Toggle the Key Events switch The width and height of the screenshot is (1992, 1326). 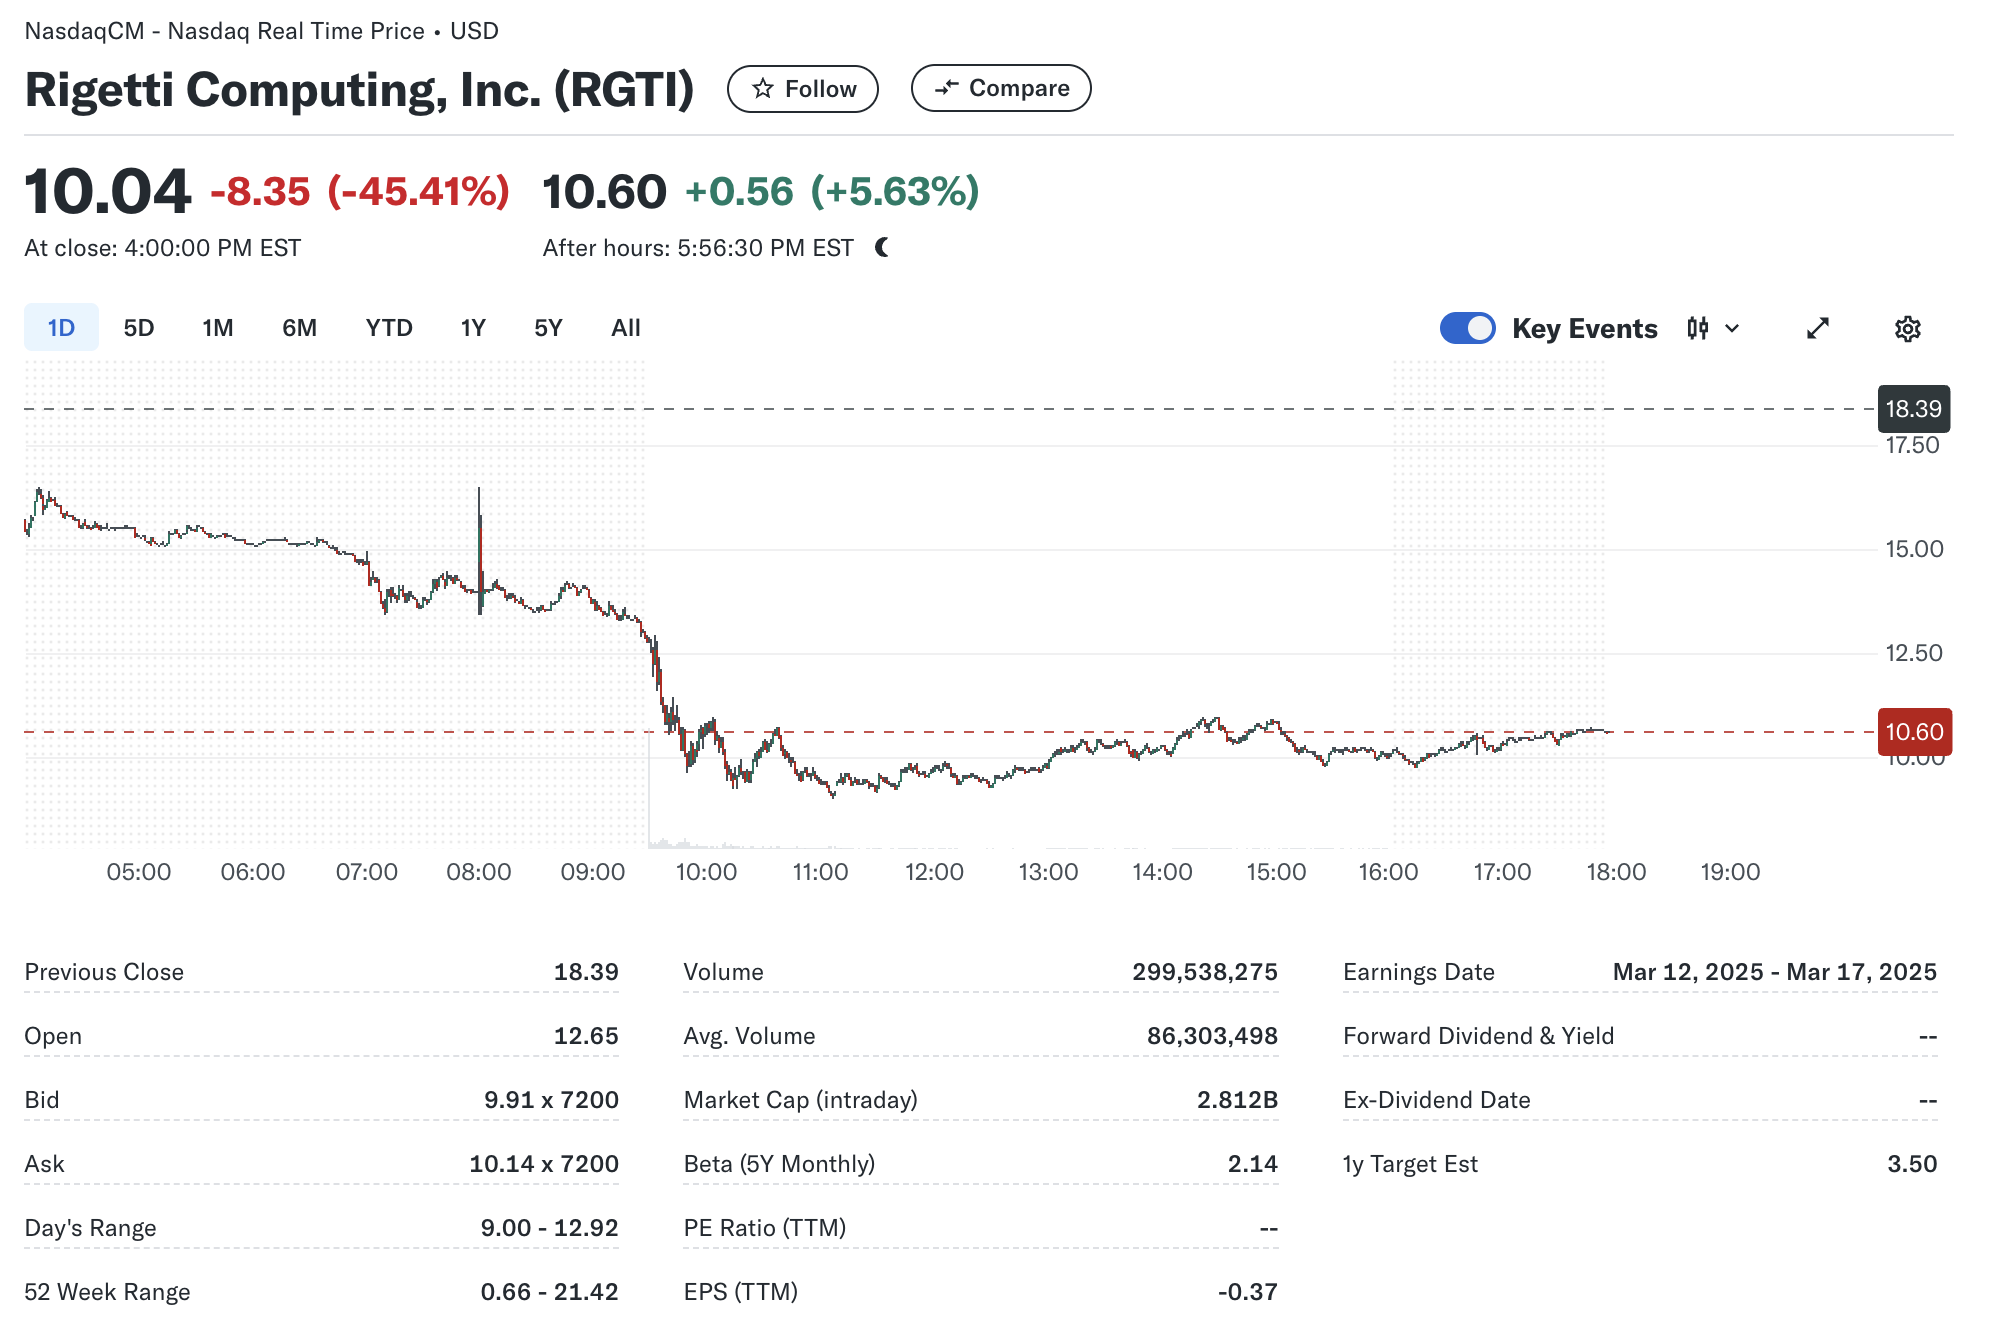[1467, 328]
